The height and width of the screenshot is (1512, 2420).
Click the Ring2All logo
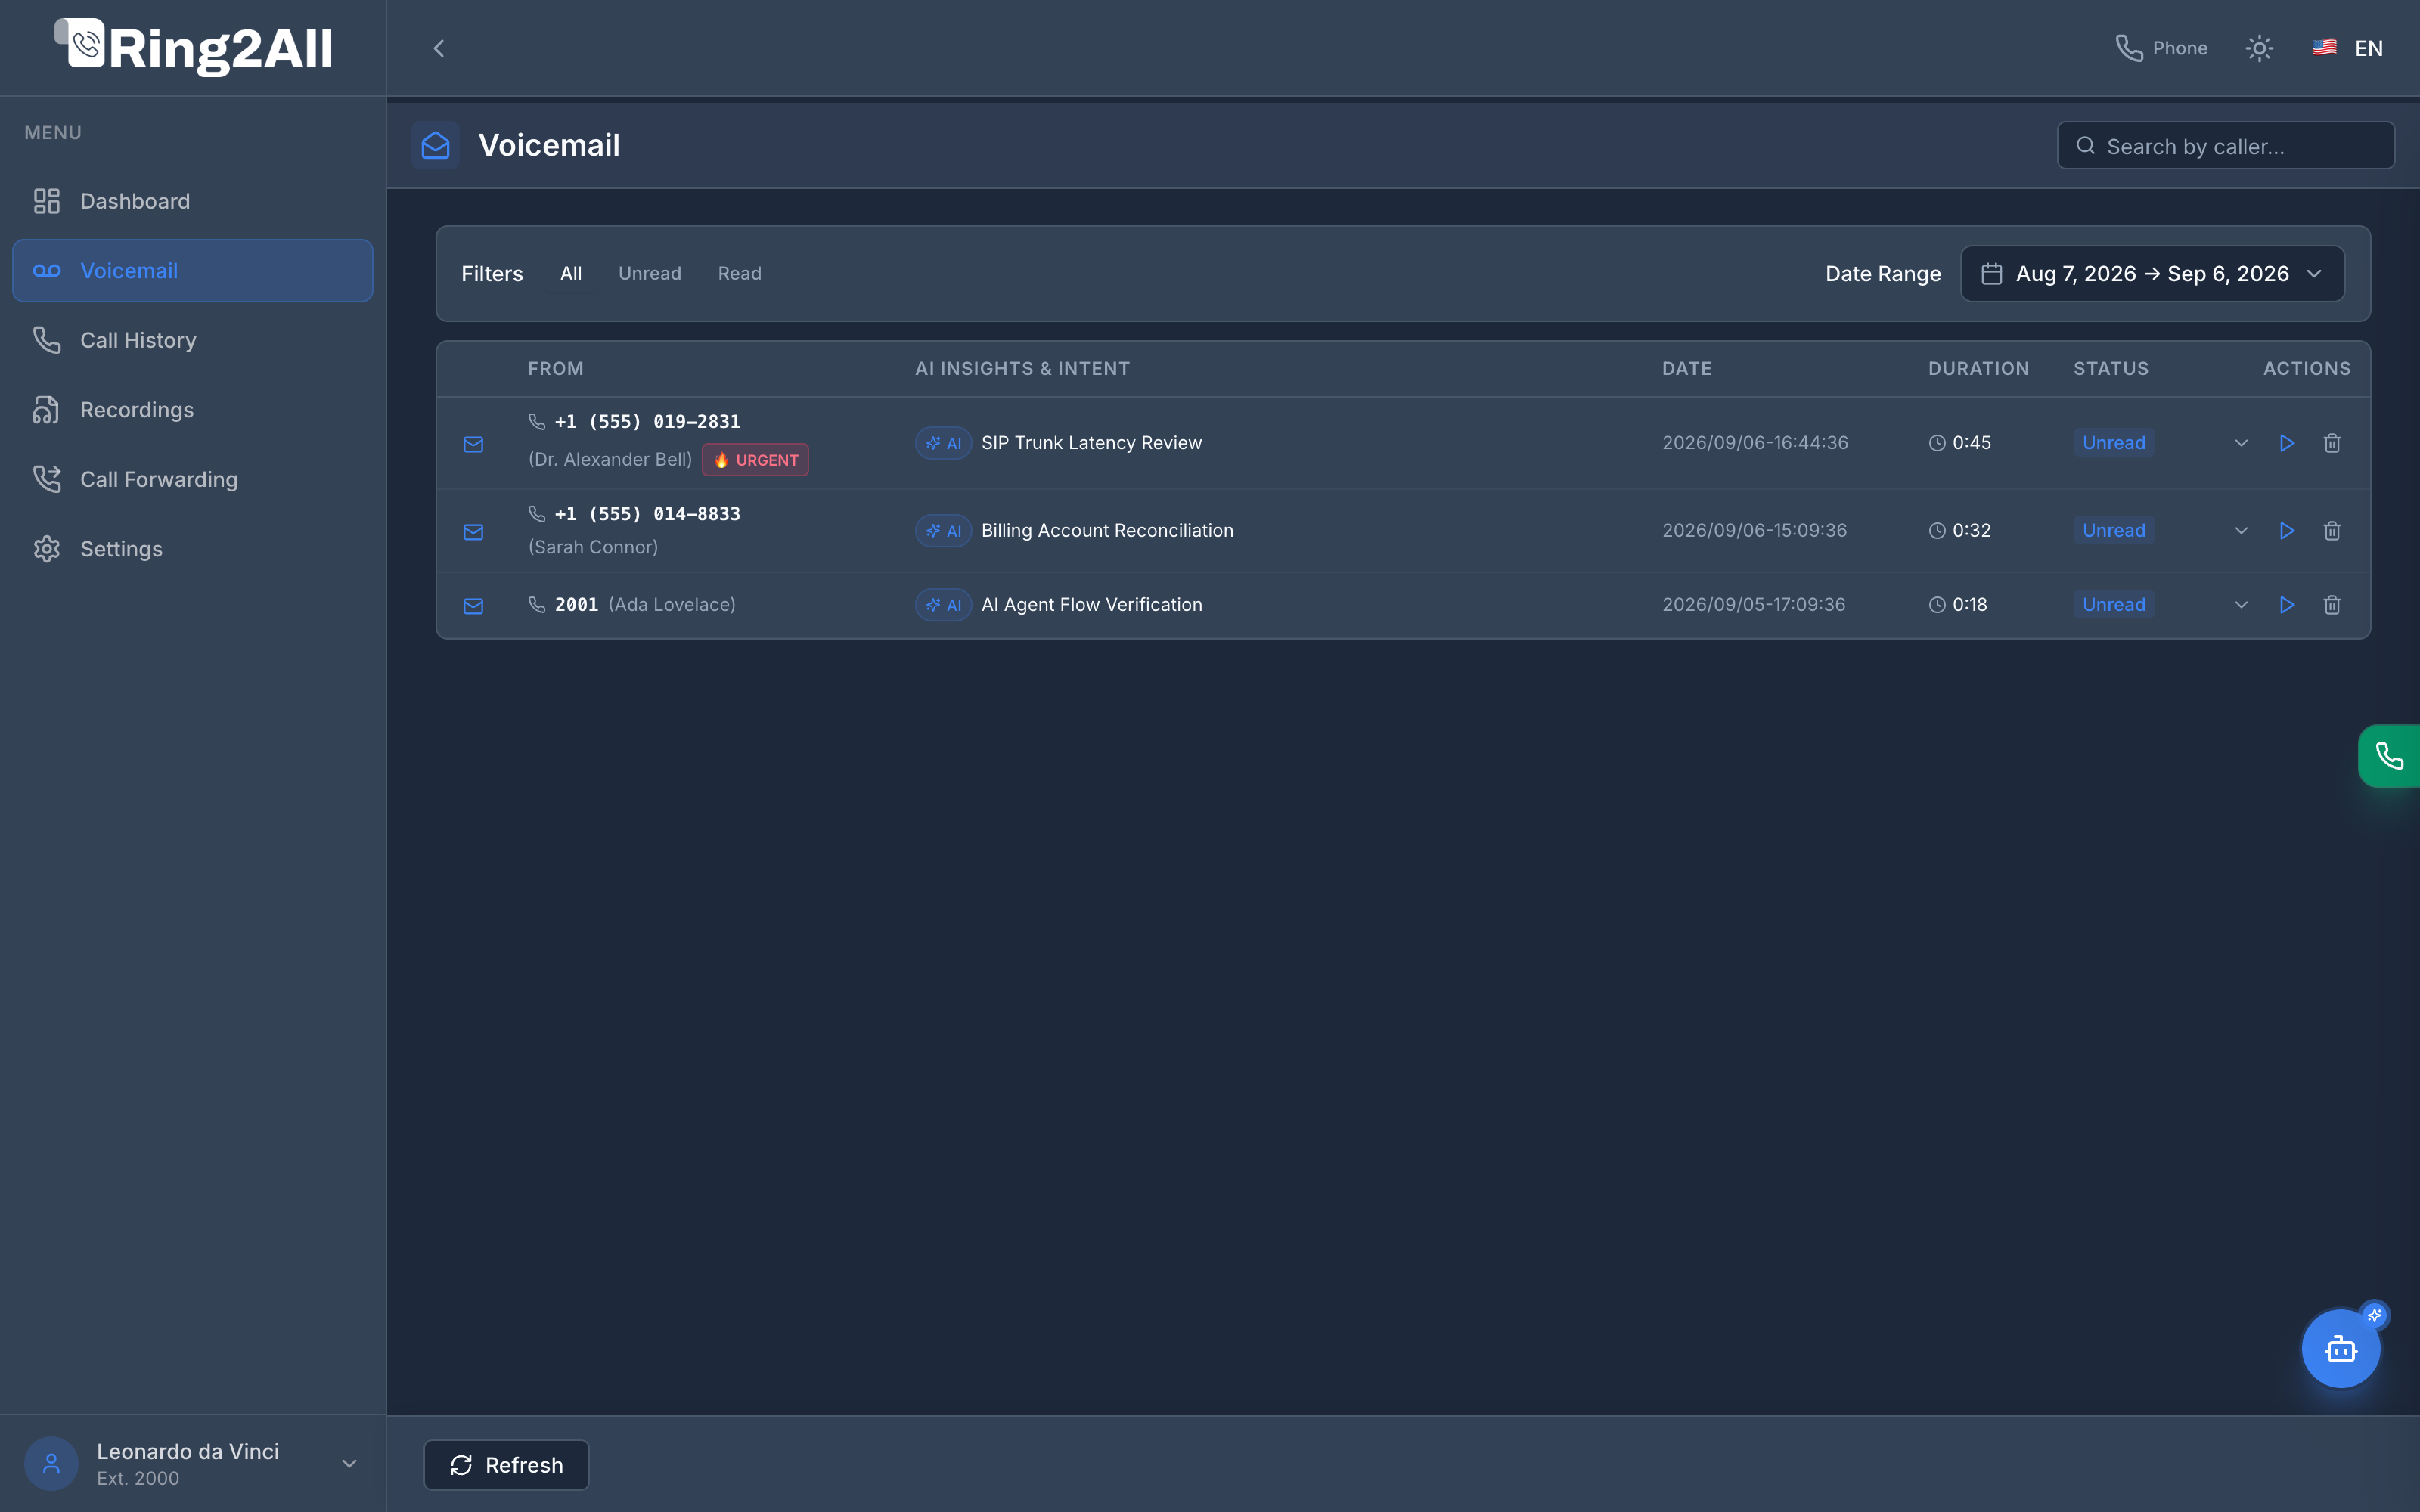coord(193,48)
